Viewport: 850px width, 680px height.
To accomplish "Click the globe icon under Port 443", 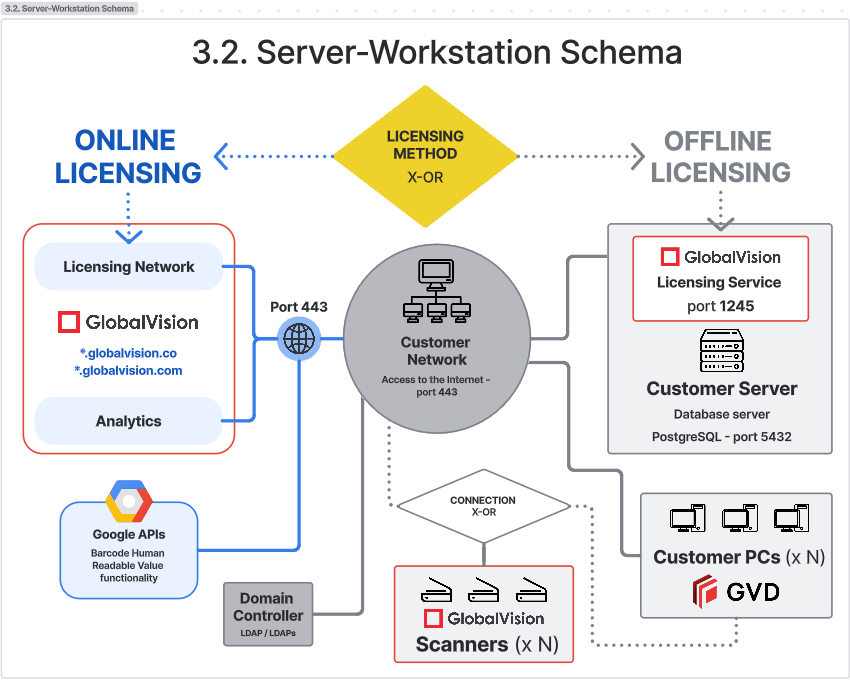I will tap(298, 340).
